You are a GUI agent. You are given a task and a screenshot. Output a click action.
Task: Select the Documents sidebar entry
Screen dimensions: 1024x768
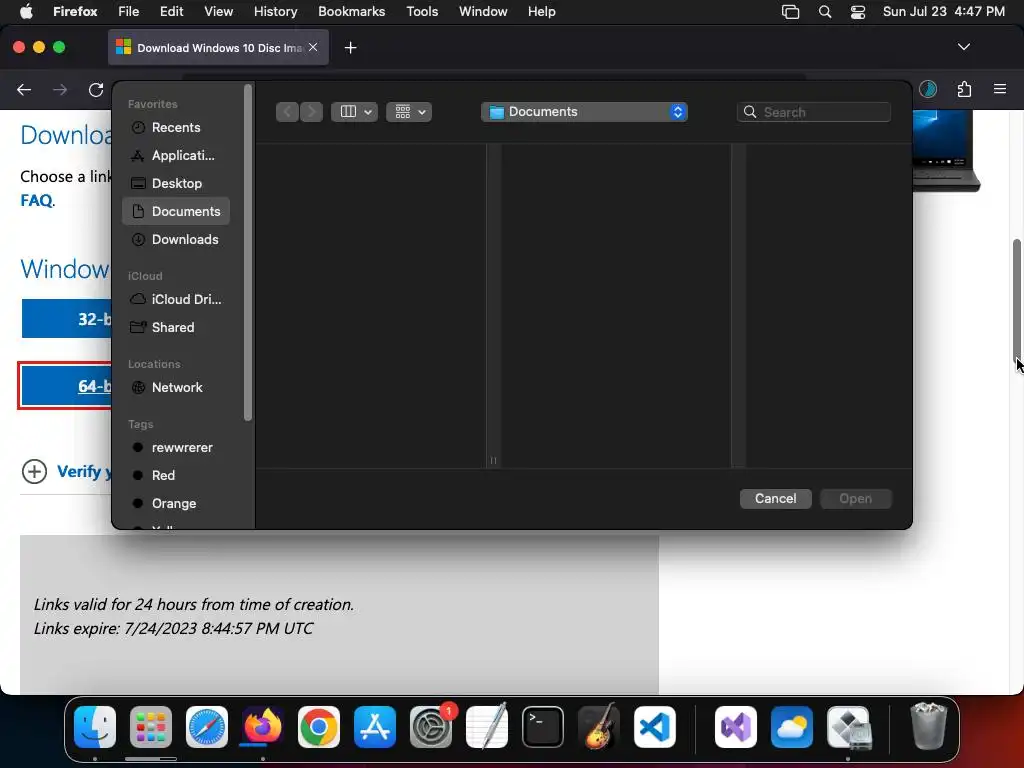pos(175,212)
